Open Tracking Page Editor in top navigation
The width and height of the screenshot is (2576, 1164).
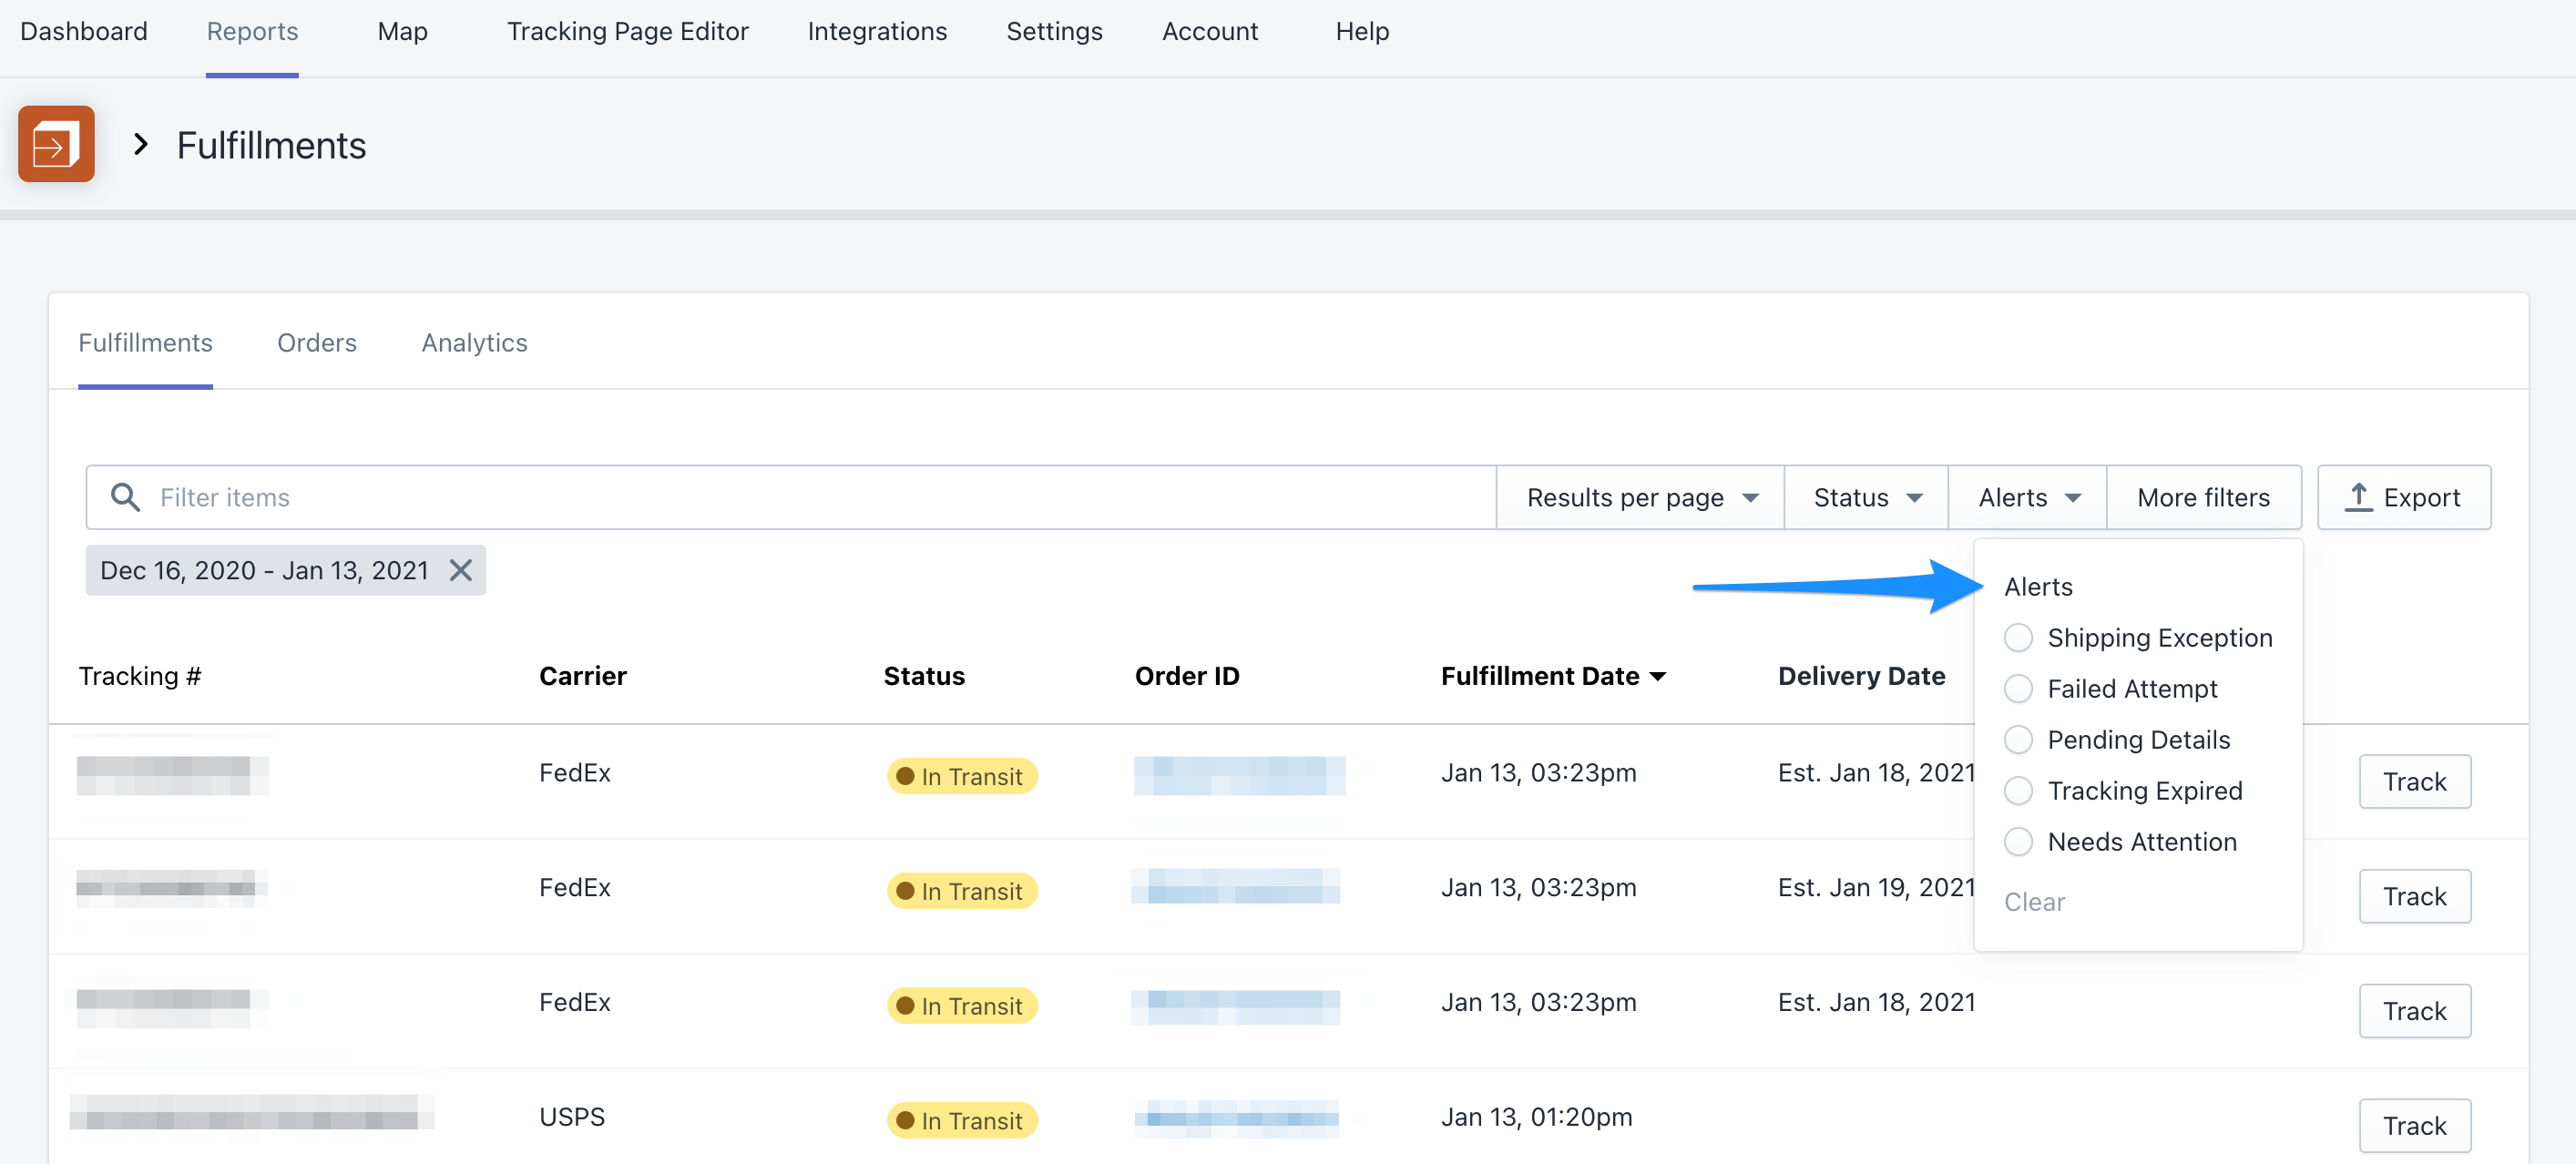627,32
